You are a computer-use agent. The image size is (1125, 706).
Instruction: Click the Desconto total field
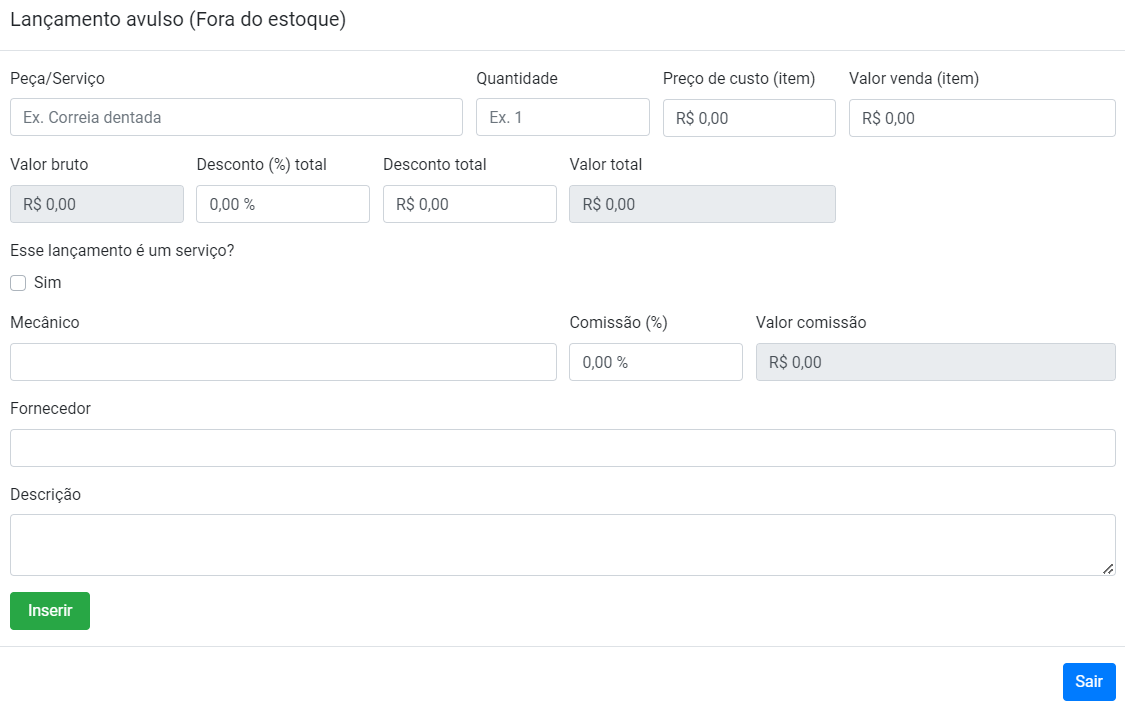[469, 204]
